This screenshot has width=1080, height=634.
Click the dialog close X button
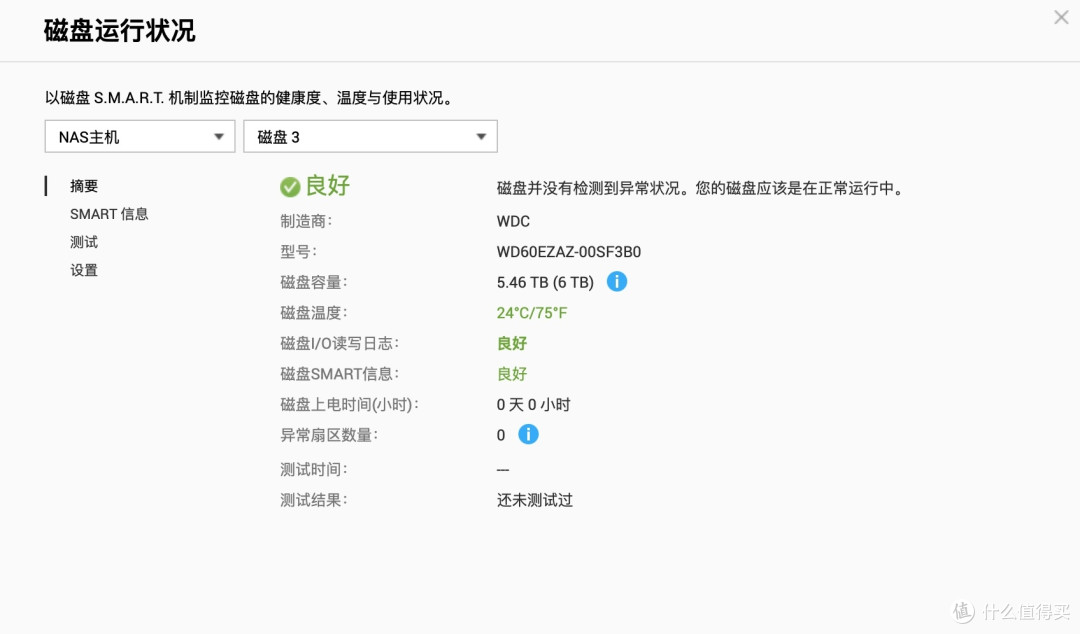pyautogui.click(x=1062, y=17)
